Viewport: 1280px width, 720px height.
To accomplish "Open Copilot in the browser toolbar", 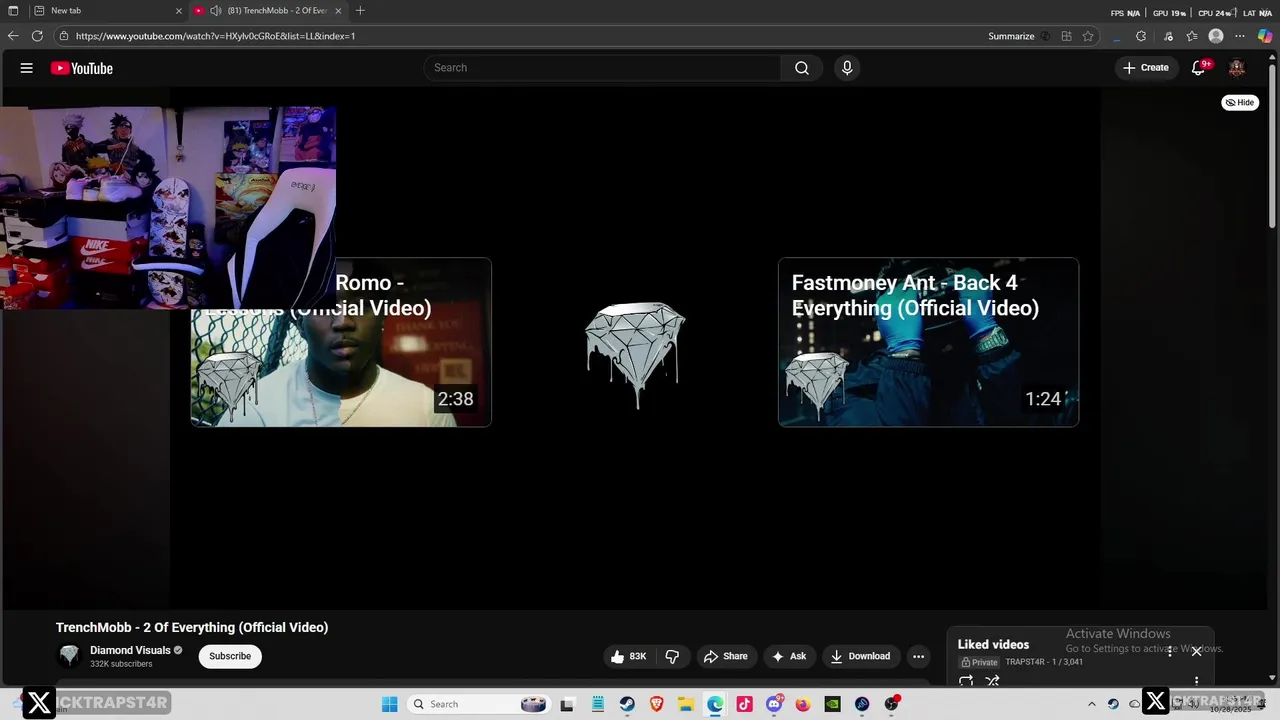I will [x=1265, y=36].
